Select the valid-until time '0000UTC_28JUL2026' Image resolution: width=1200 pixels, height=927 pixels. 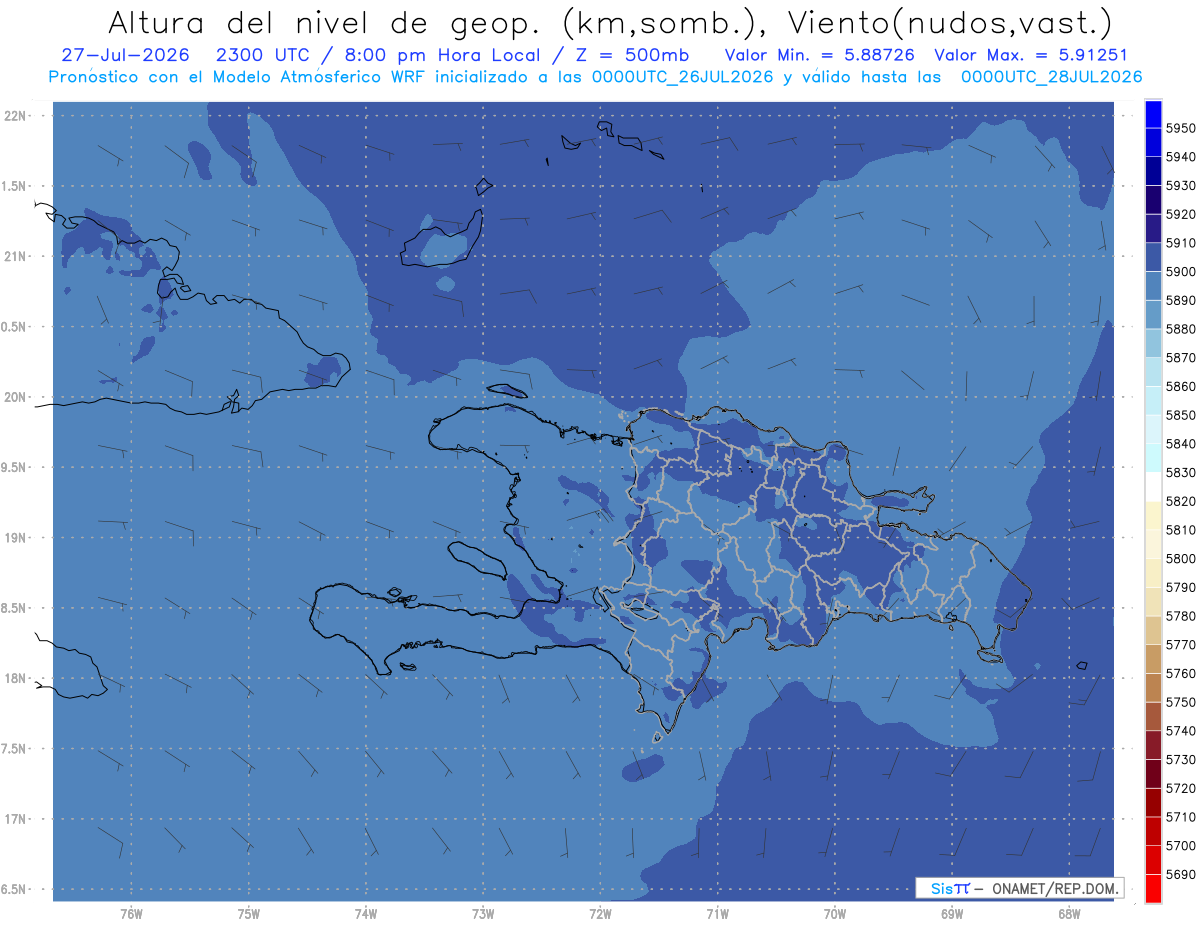(1052, 77)
